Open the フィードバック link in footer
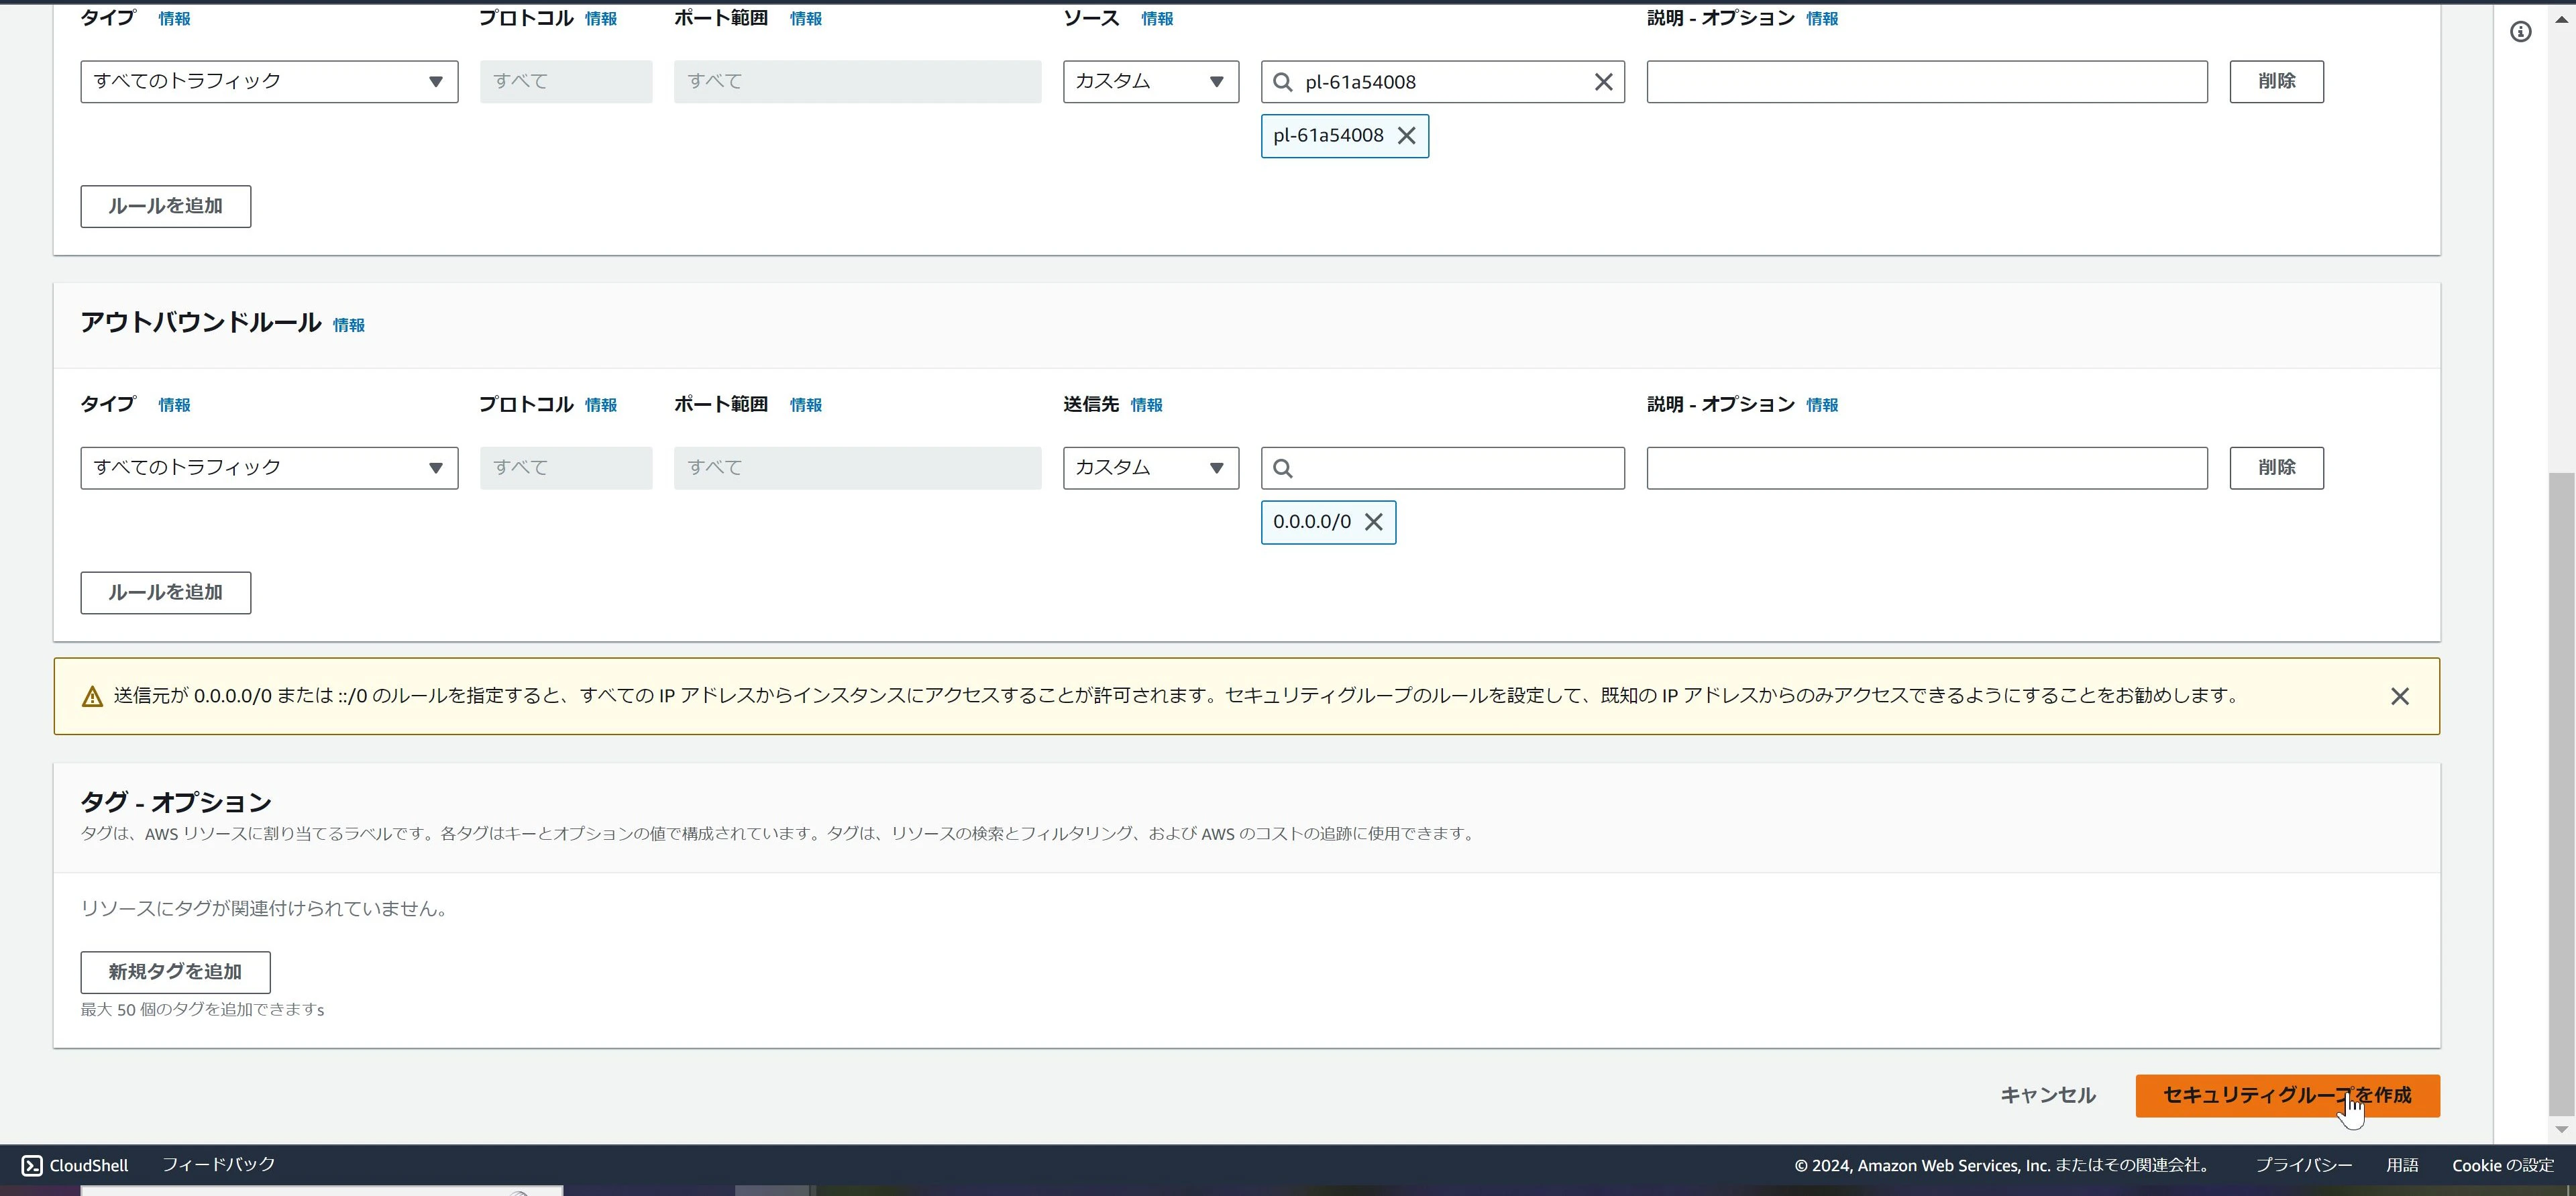2576x1196 pixels. (x=218, y=1165)
